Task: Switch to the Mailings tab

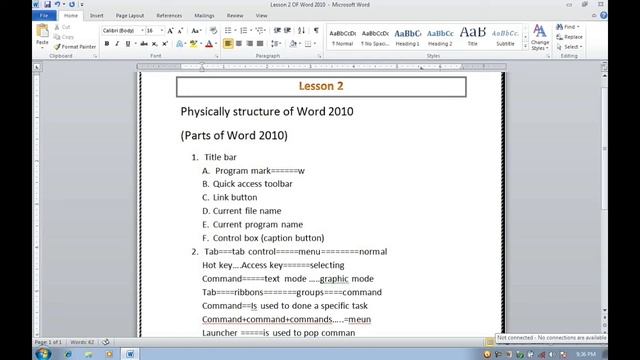Action: coord(204,16)
